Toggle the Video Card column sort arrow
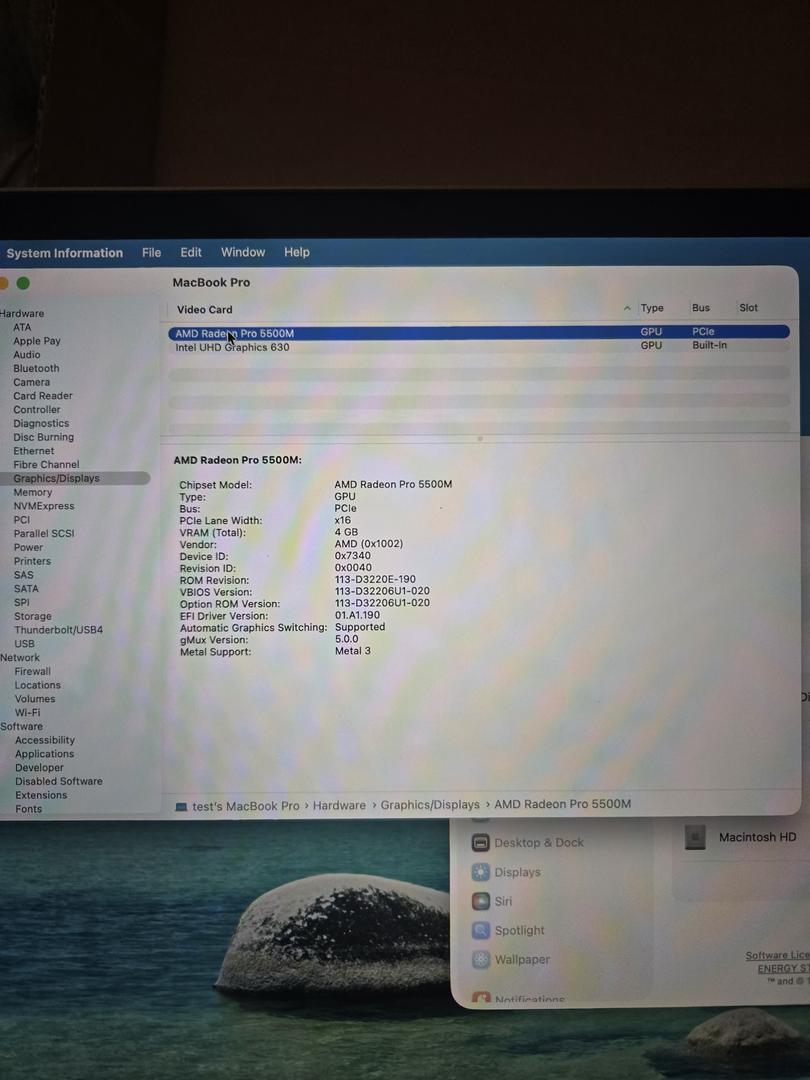Screen dimensions: 810x1080 tap(627, 309)
